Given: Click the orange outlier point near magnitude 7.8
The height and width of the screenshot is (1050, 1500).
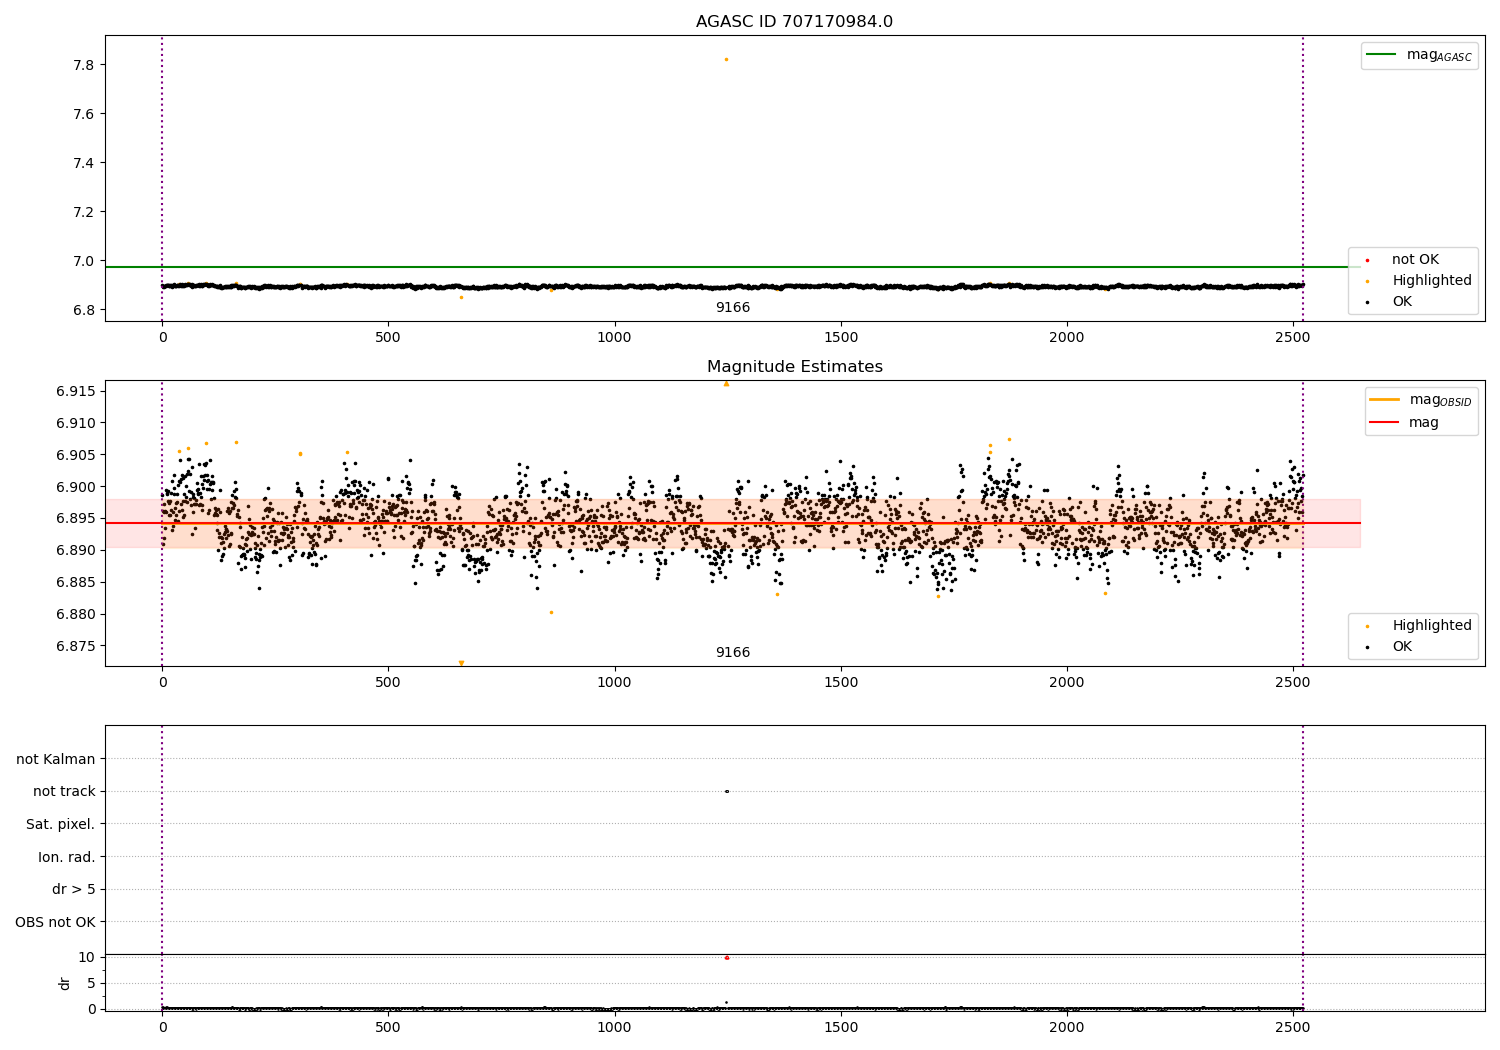Looking at the screenshot, I should 726,59.
